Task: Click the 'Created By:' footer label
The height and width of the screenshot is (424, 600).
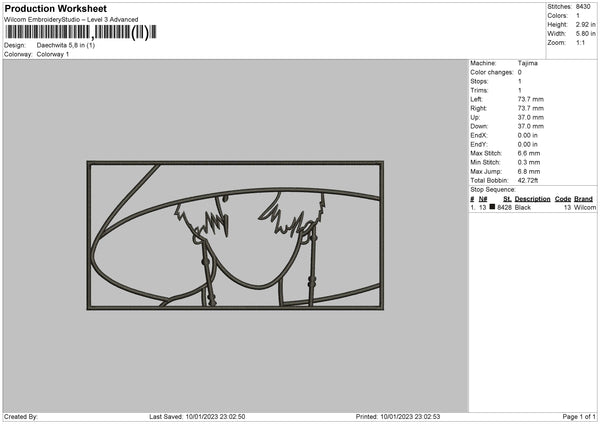Action: click(x=21, y=417)
